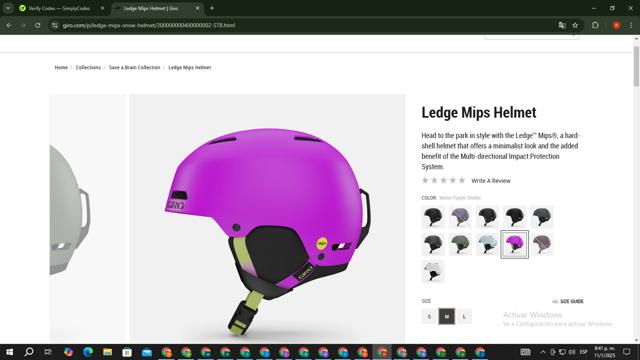Reload the Giro product page
This screenshot has height=360, width=640.
pos(38,25)
